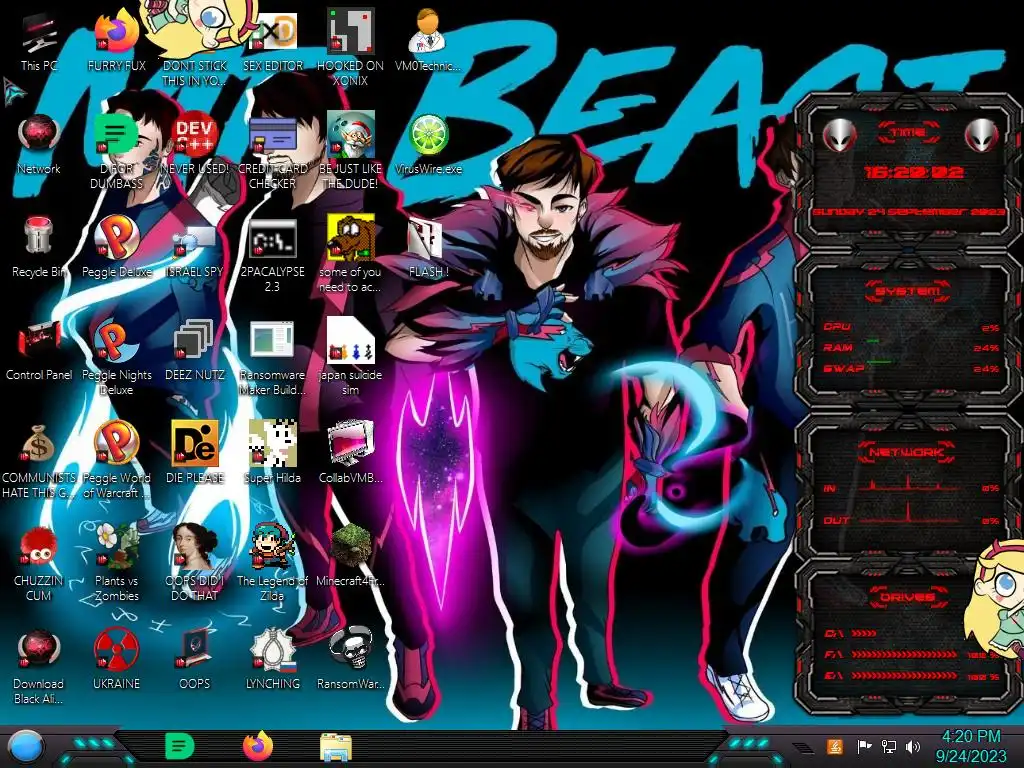
Task: Open the VM0Technic... doctor icon
Action: (x=428, y=42)
